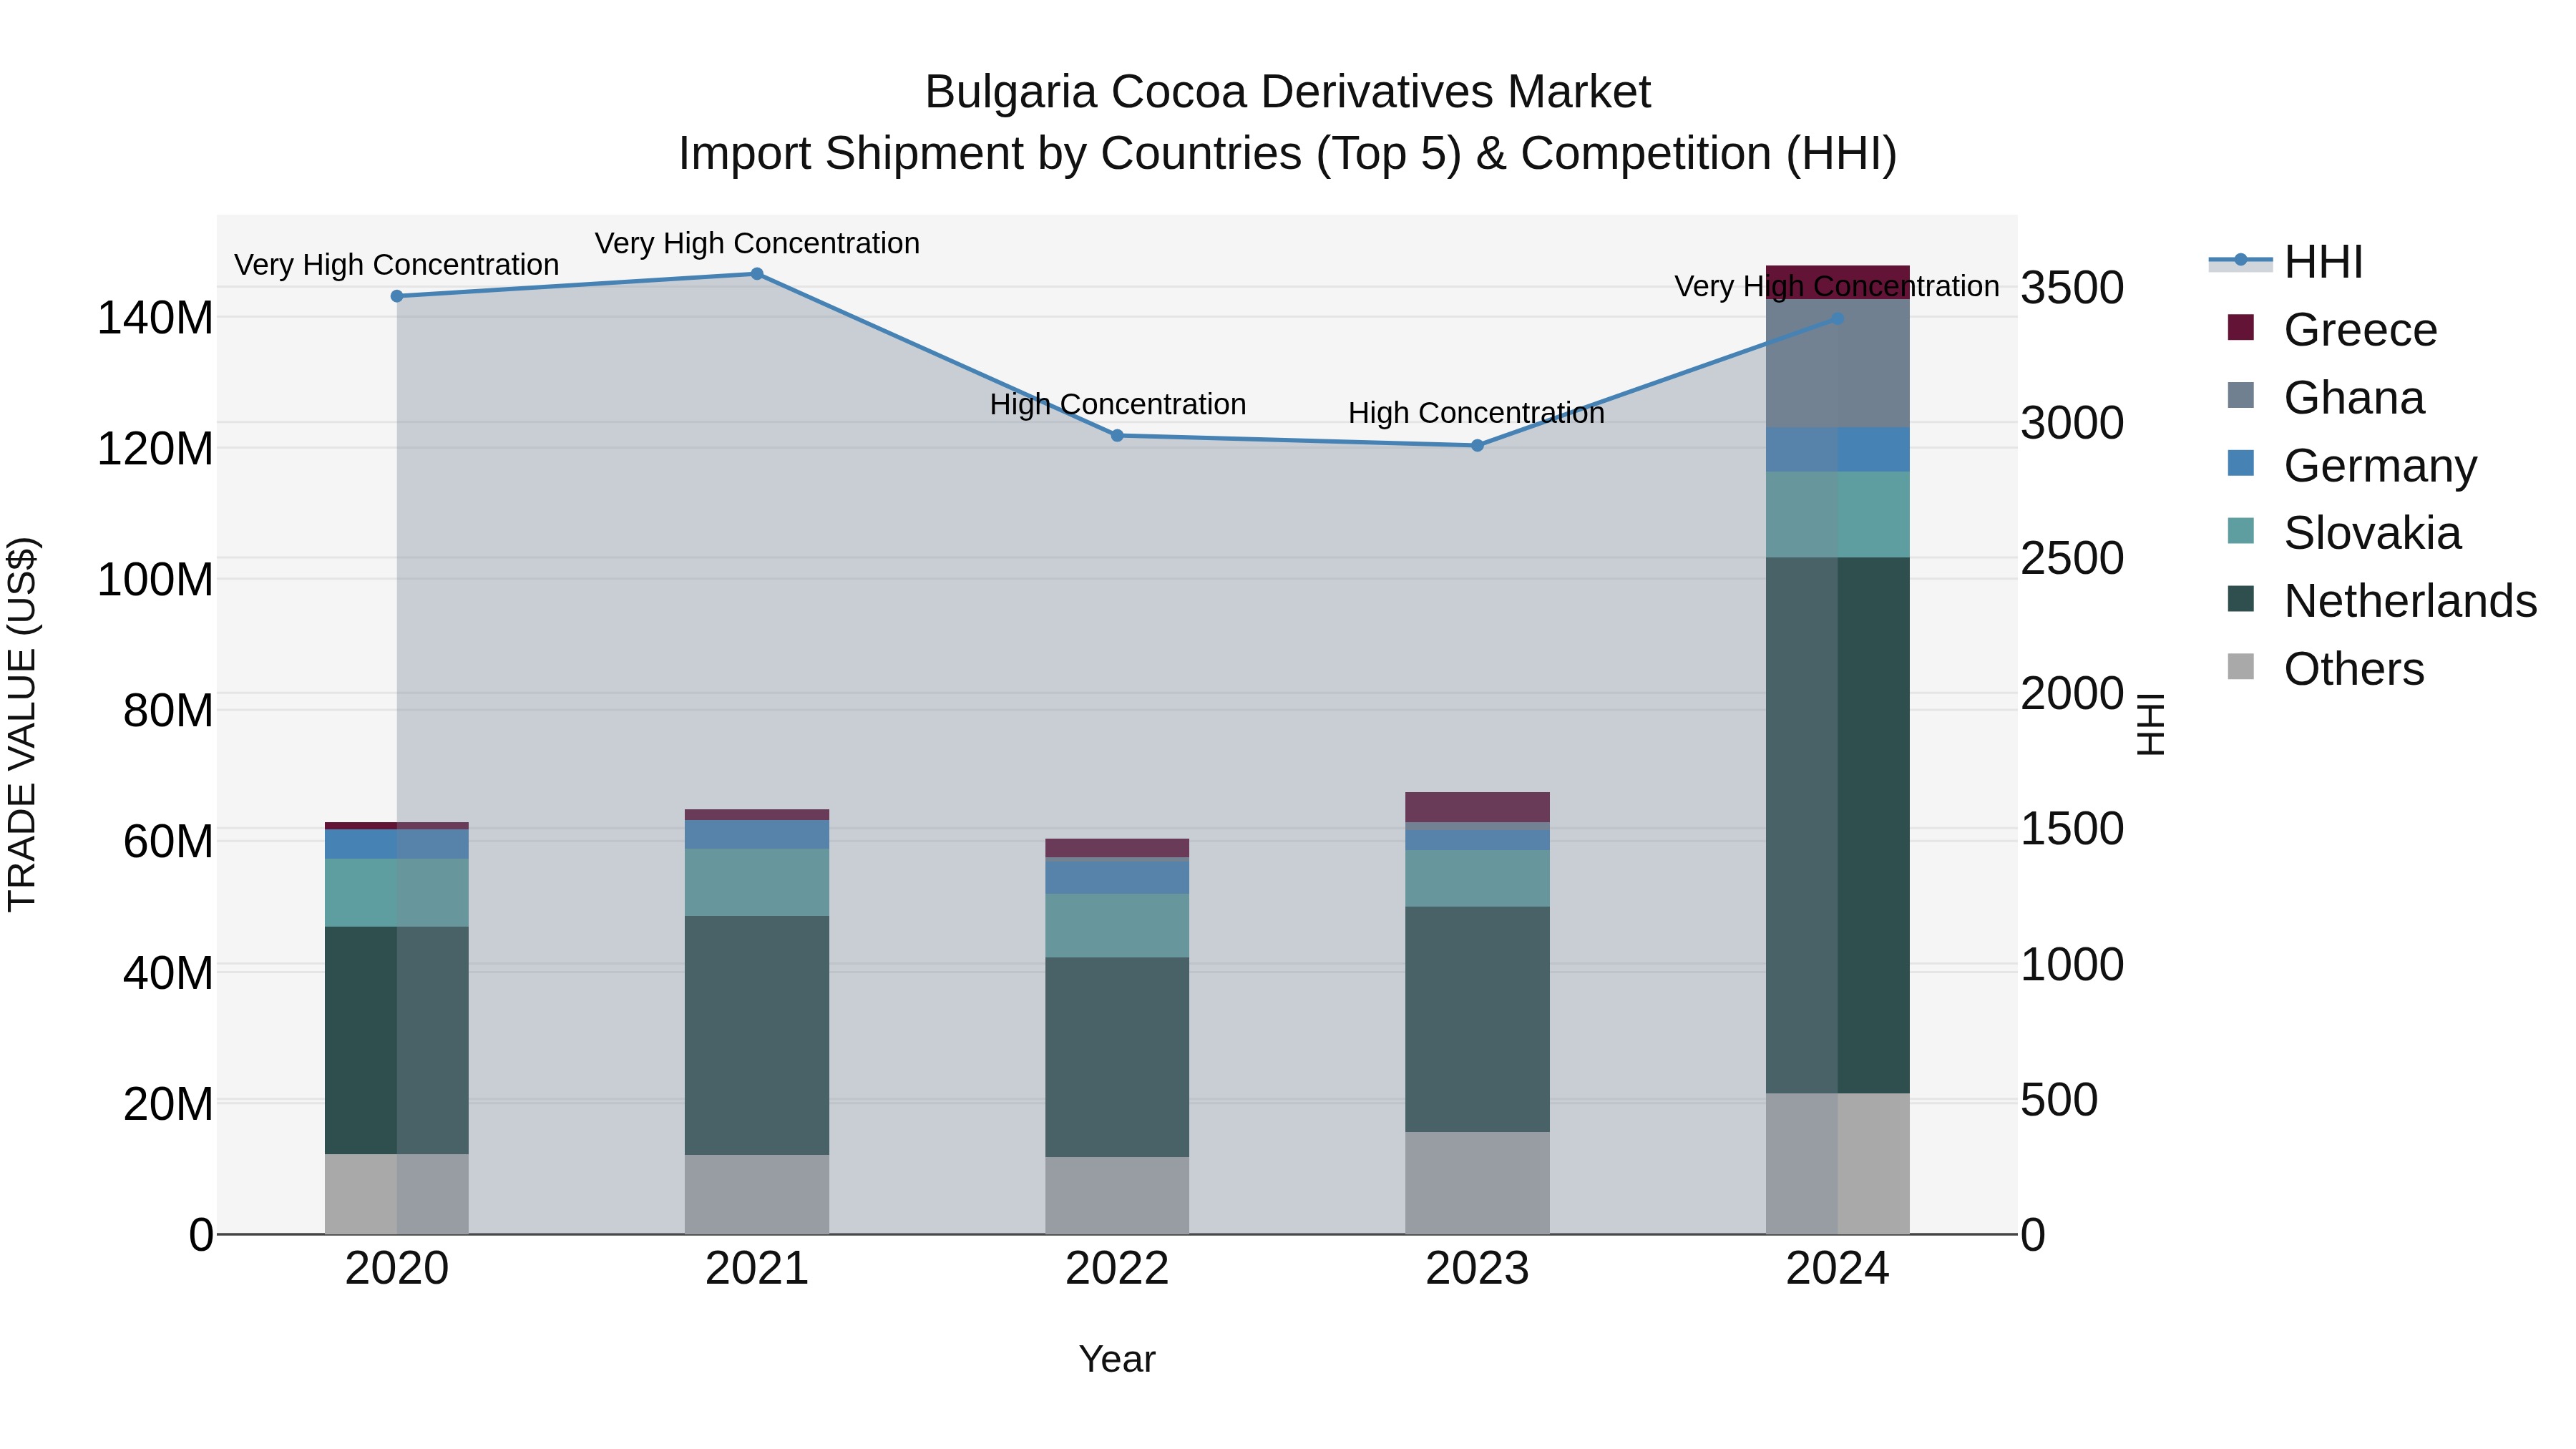
Task: Click the 3500 HHI axis tick
Action: (2072, 288)
